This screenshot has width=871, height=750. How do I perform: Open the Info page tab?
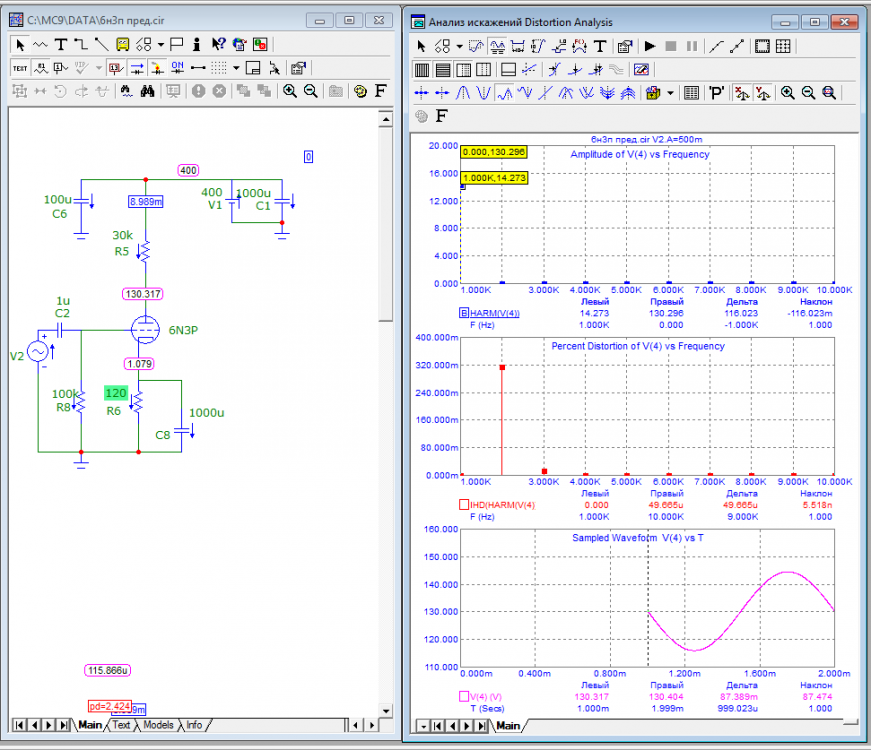pyautogui.click(x=194, y=725)
